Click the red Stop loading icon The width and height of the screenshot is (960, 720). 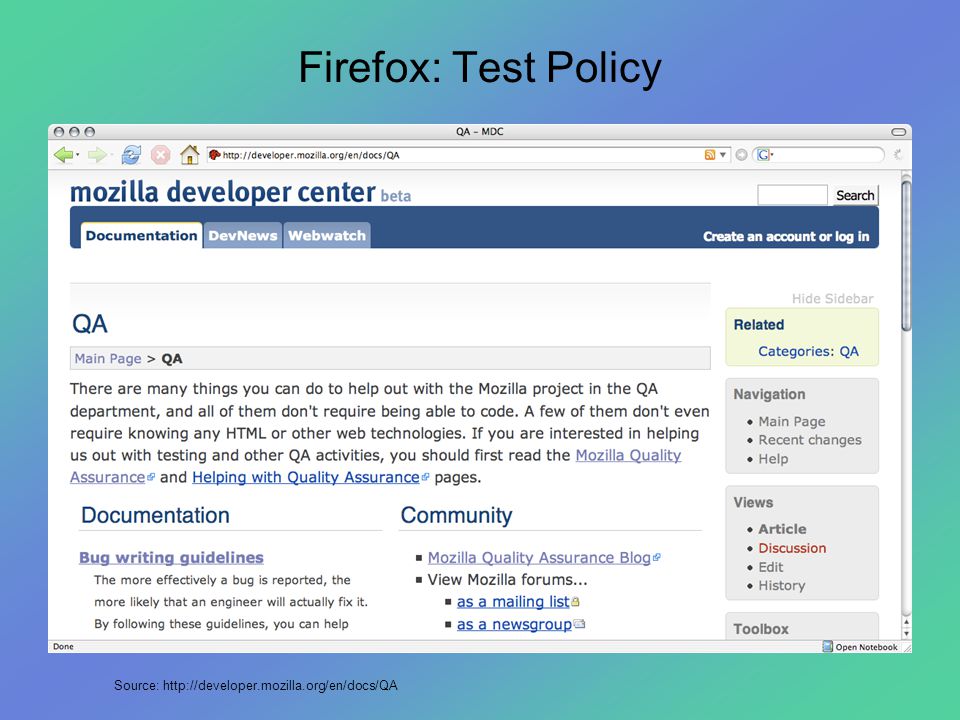coord(160,155)
